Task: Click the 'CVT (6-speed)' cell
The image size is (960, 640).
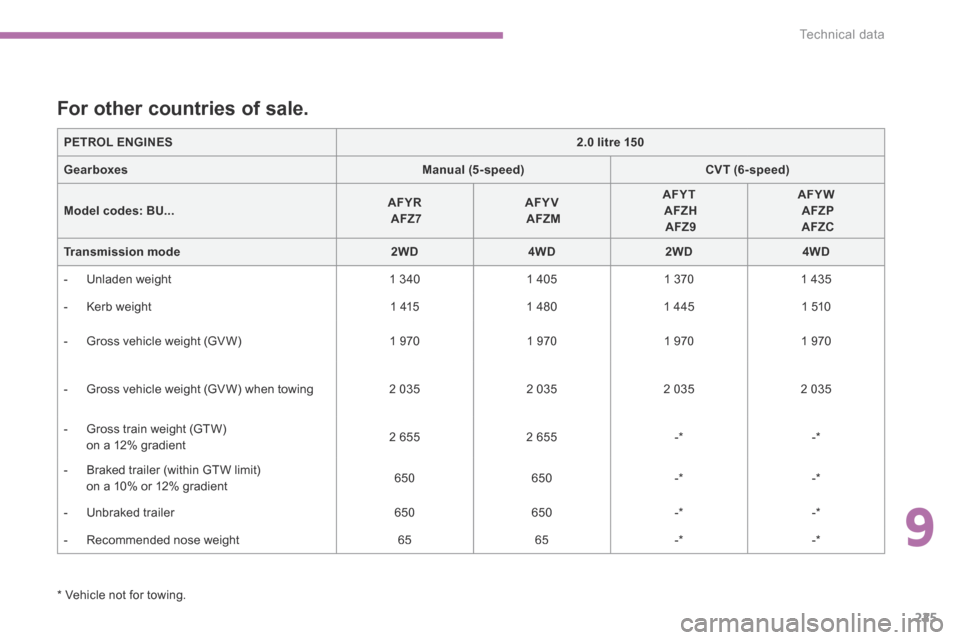Action: [747, 170]
